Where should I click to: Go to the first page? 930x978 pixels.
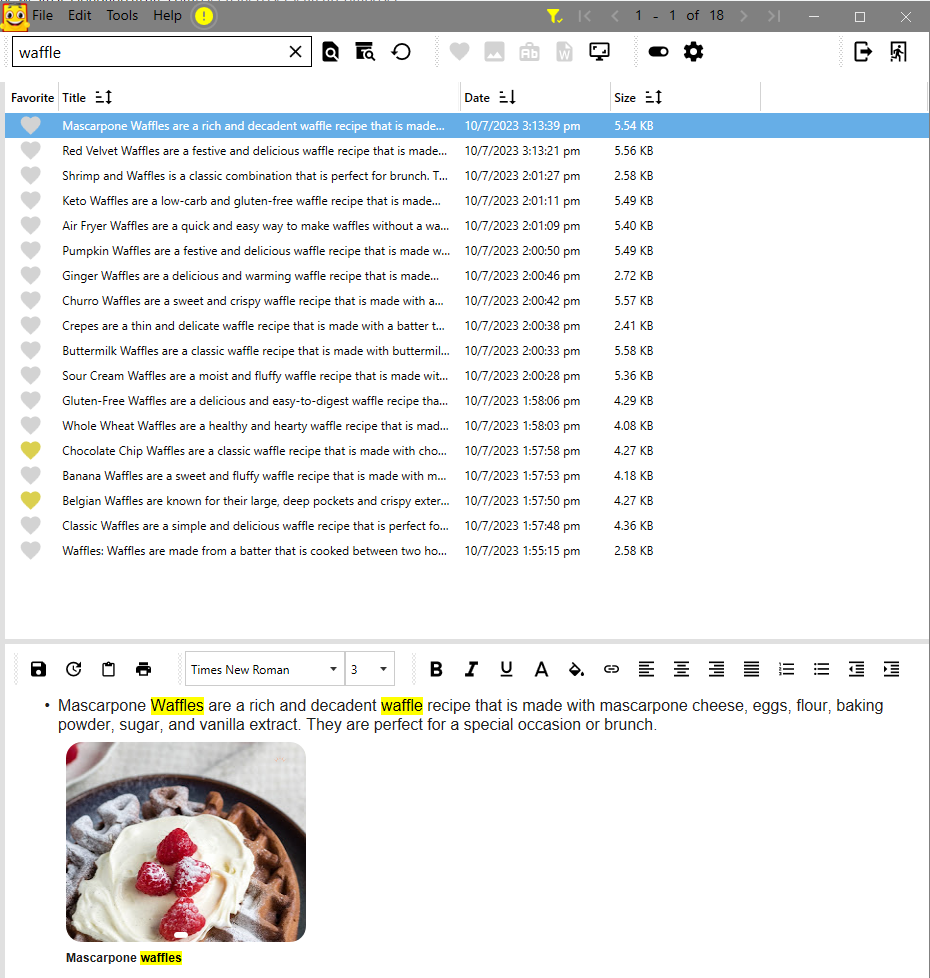[584, 16]
